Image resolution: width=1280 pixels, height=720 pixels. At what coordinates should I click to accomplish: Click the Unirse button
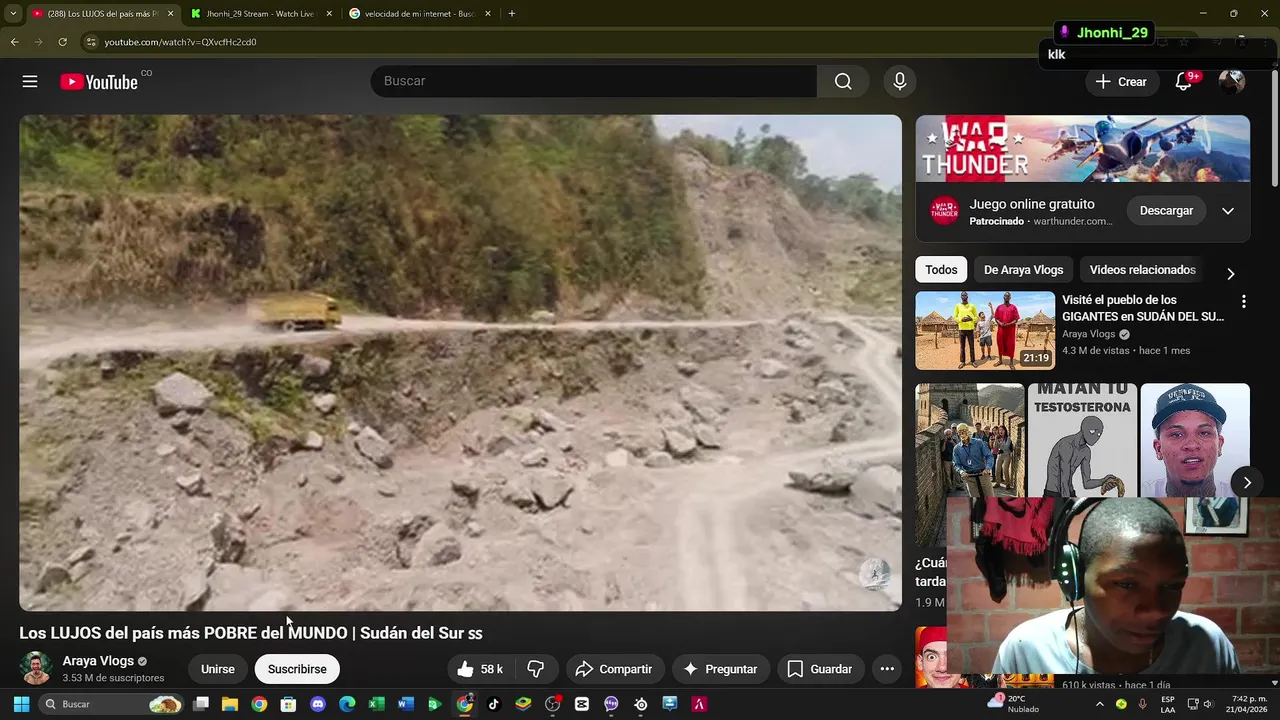(x=218, y=669)
